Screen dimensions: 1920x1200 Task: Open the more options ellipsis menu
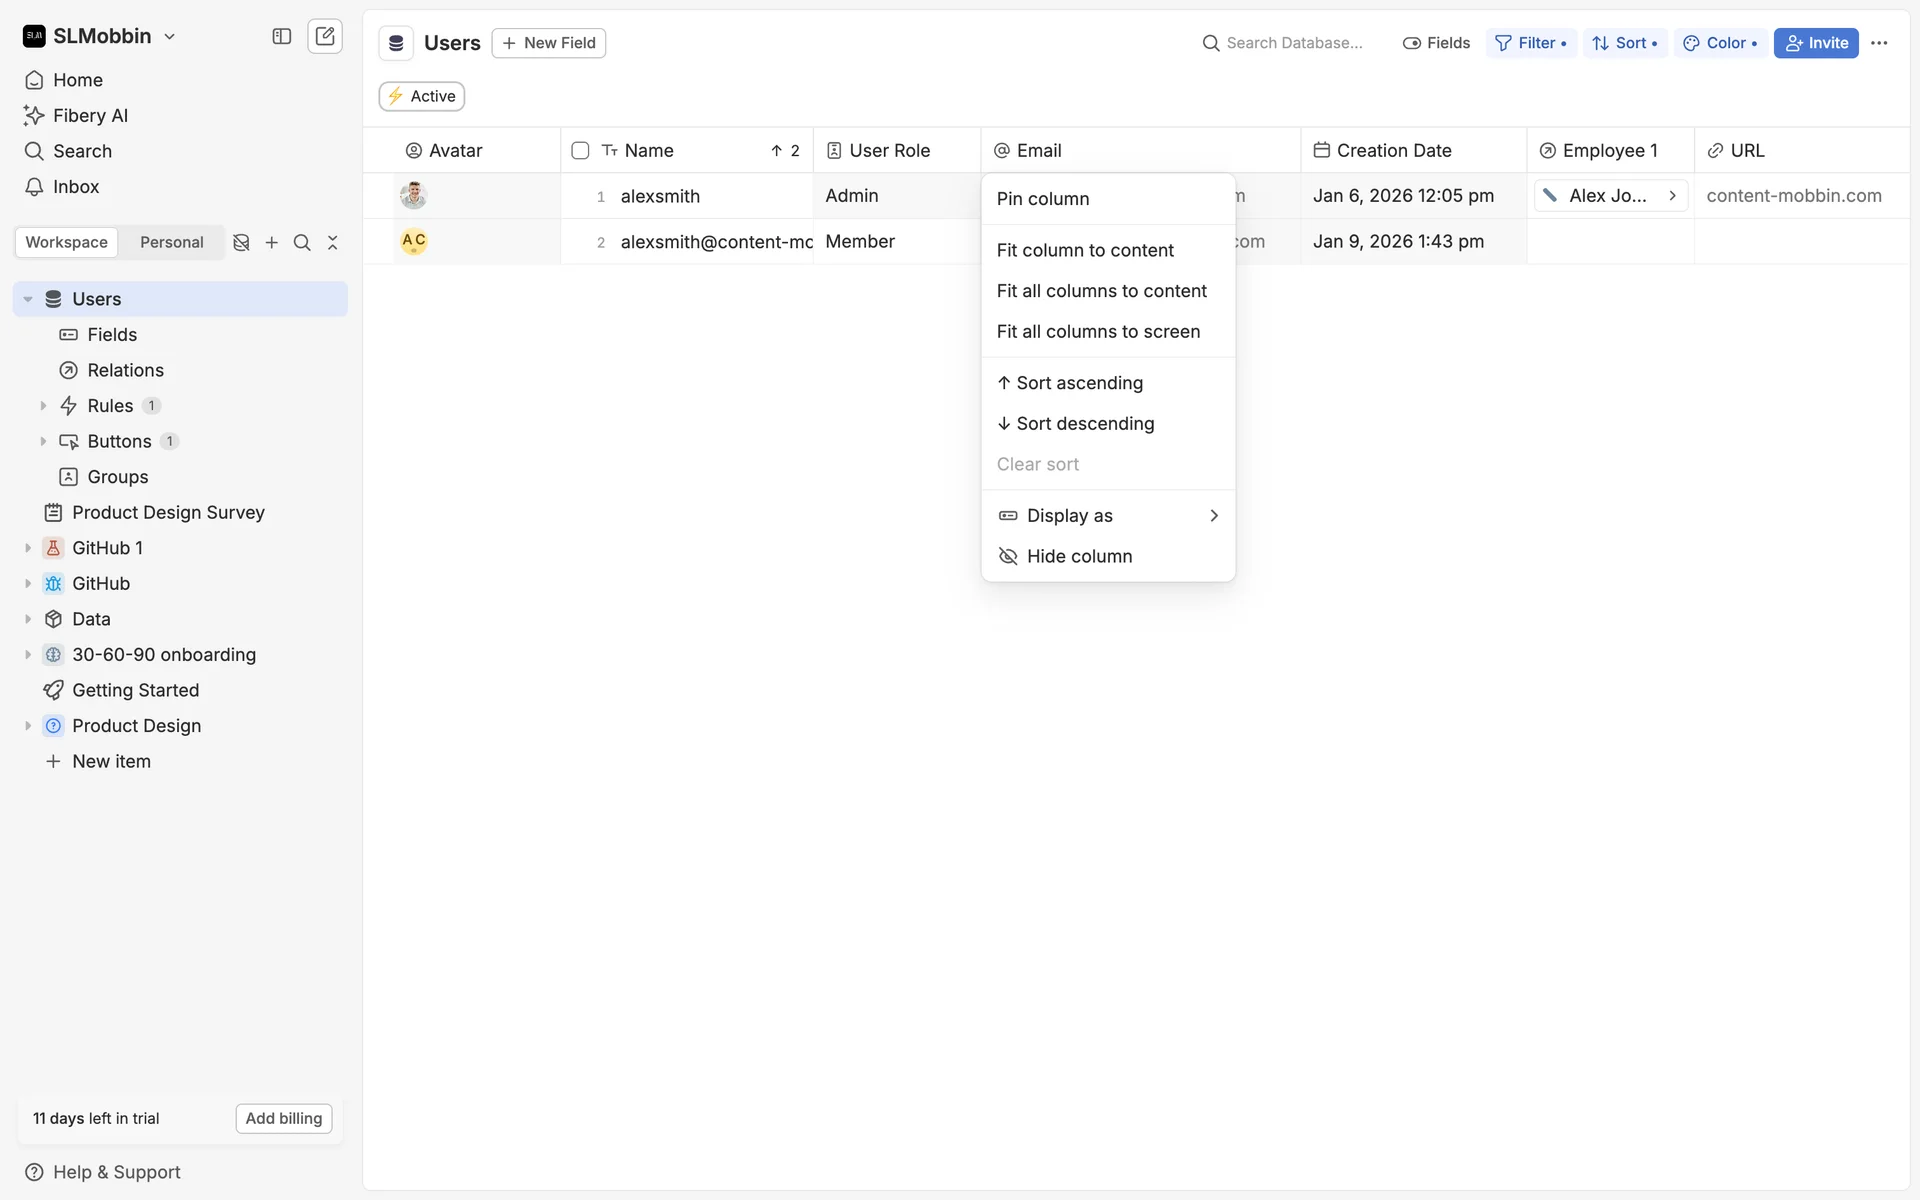point(1879,43)
